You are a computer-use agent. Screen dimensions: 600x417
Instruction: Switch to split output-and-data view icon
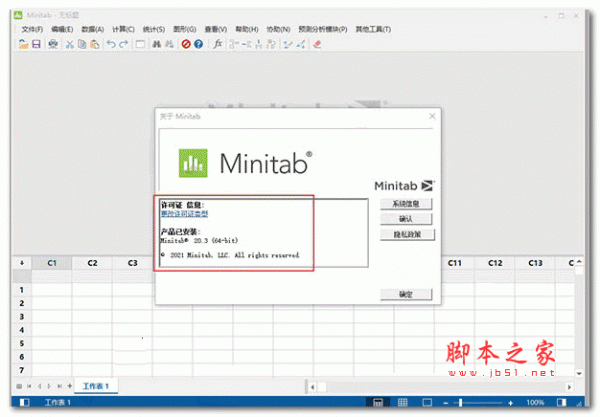pyautogui.click(x=378, y=402)
